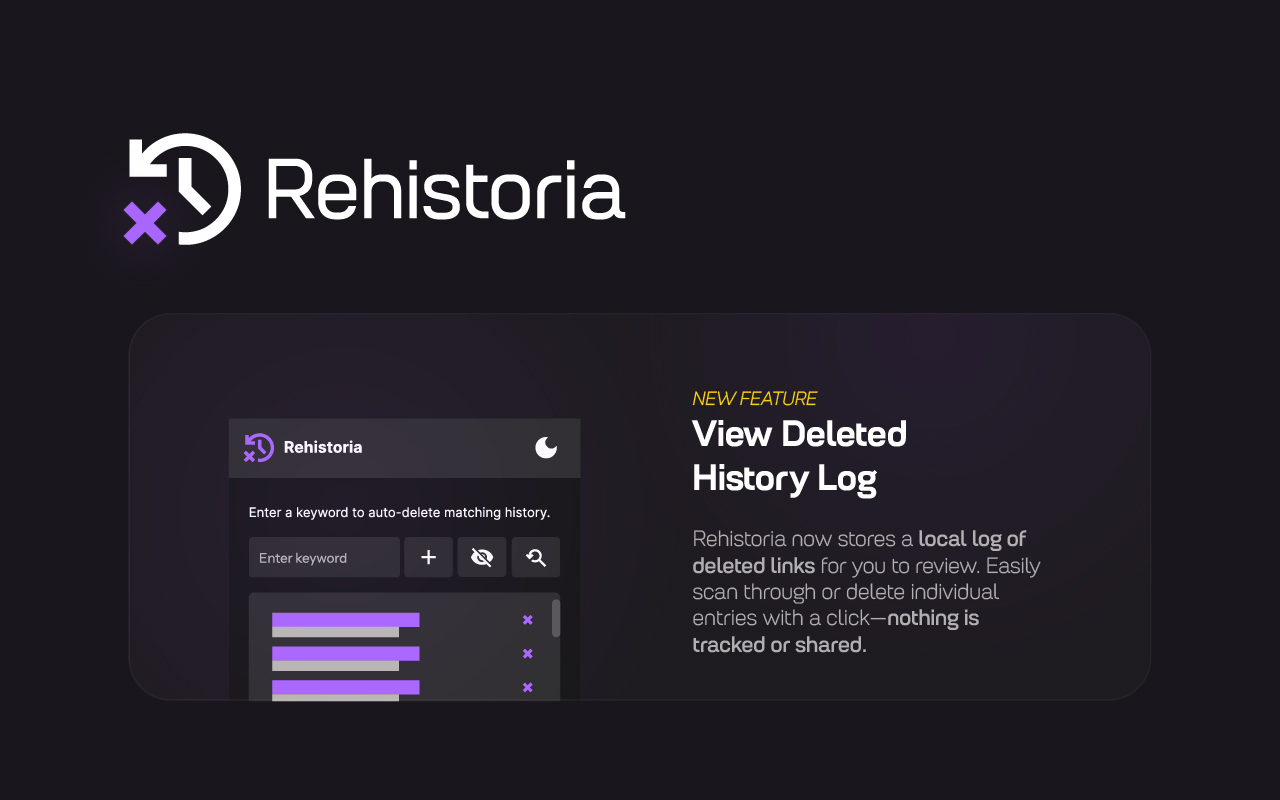Image resolution: width=1280 pixels, height=800 pixels.
Task: Click the 'nothing is tracked or shared.' bold text
Action: 835,632
